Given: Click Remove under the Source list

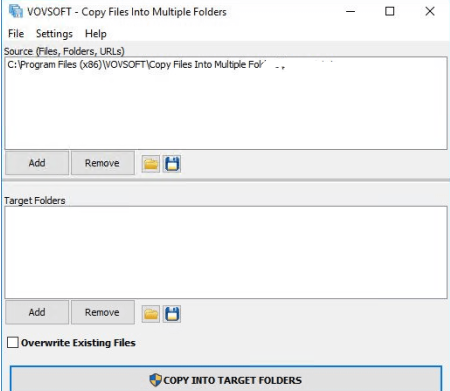Looking at the screenshot, I should tap(103, 163).
